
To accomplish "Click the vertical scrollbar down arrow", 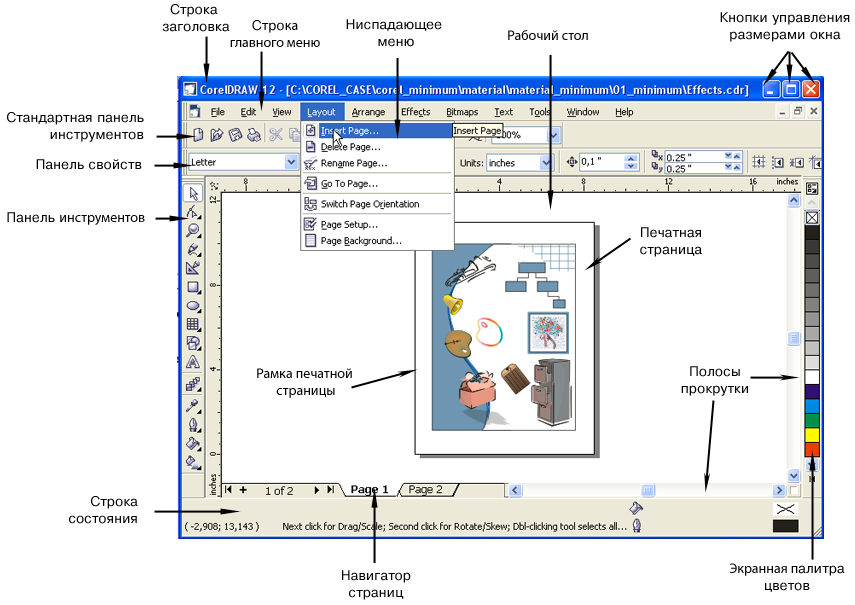I will (793, 475).
